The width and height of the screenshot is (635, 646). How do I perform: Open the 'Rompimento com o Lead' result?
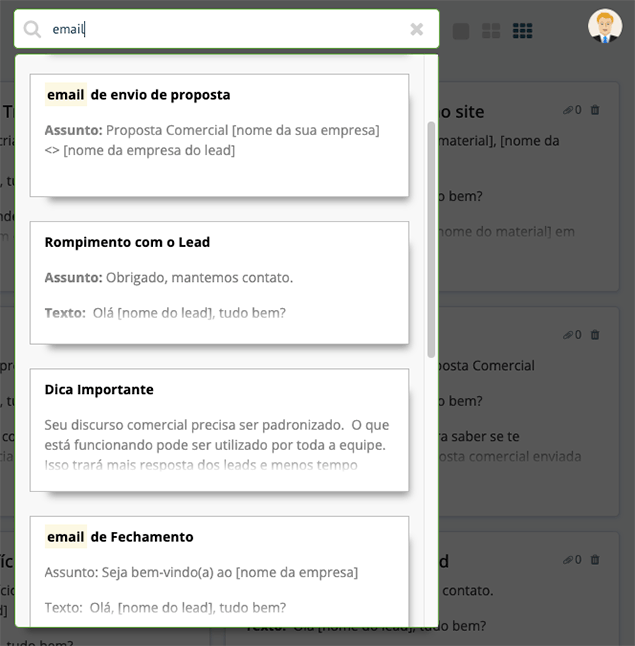pos(219,283)
